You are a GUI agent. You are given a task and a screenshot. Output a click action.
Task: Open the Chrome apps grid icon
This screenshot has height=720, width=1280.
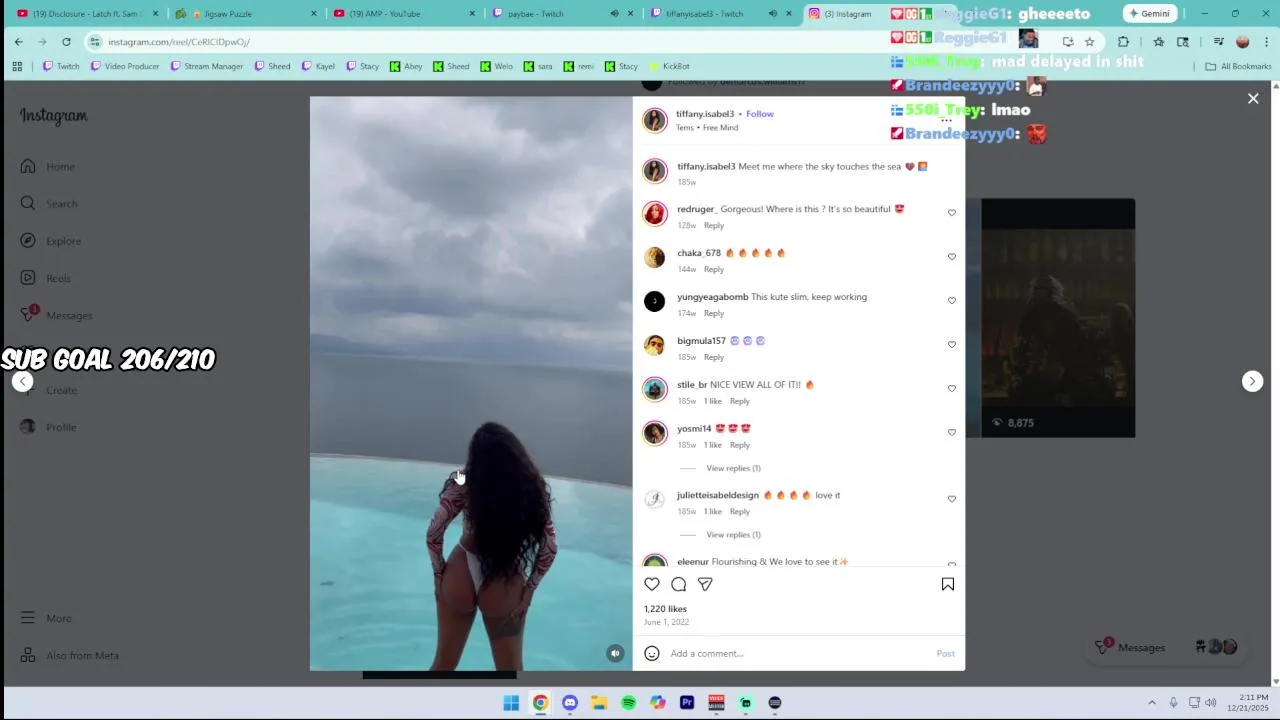17,66
